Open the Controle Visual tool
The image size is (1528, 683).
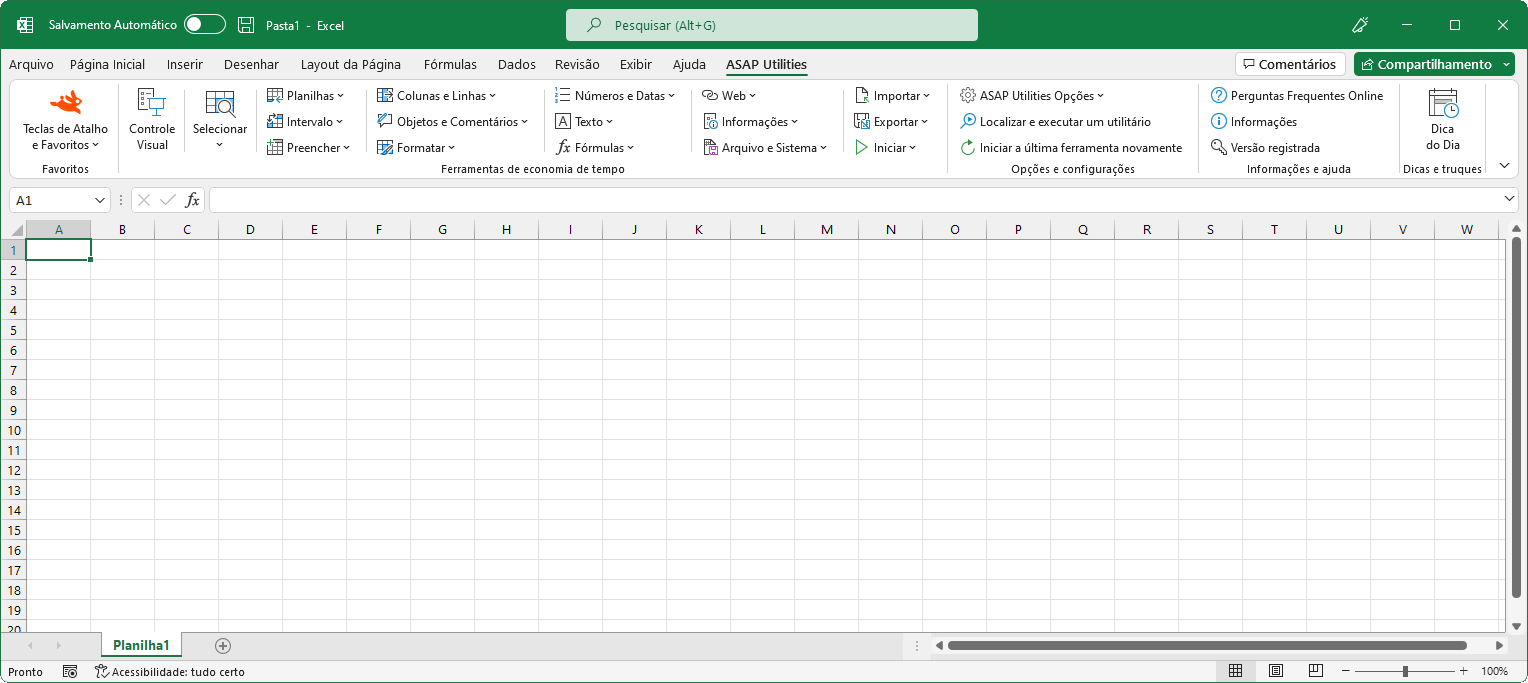point(151,120)
